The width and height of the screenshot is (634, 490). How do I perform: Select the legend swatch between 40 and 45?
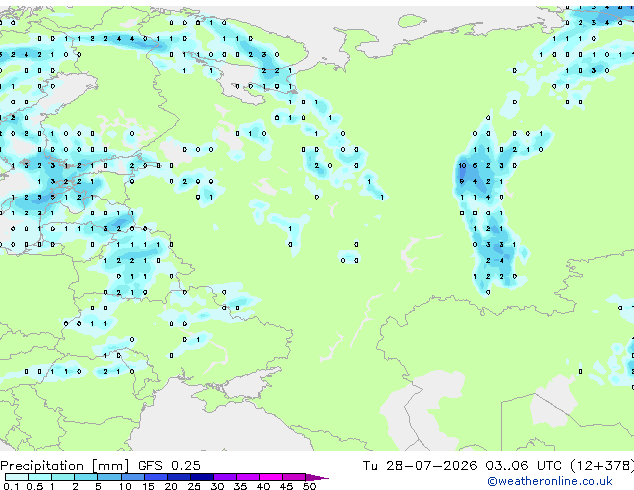[x=271, y=477]
